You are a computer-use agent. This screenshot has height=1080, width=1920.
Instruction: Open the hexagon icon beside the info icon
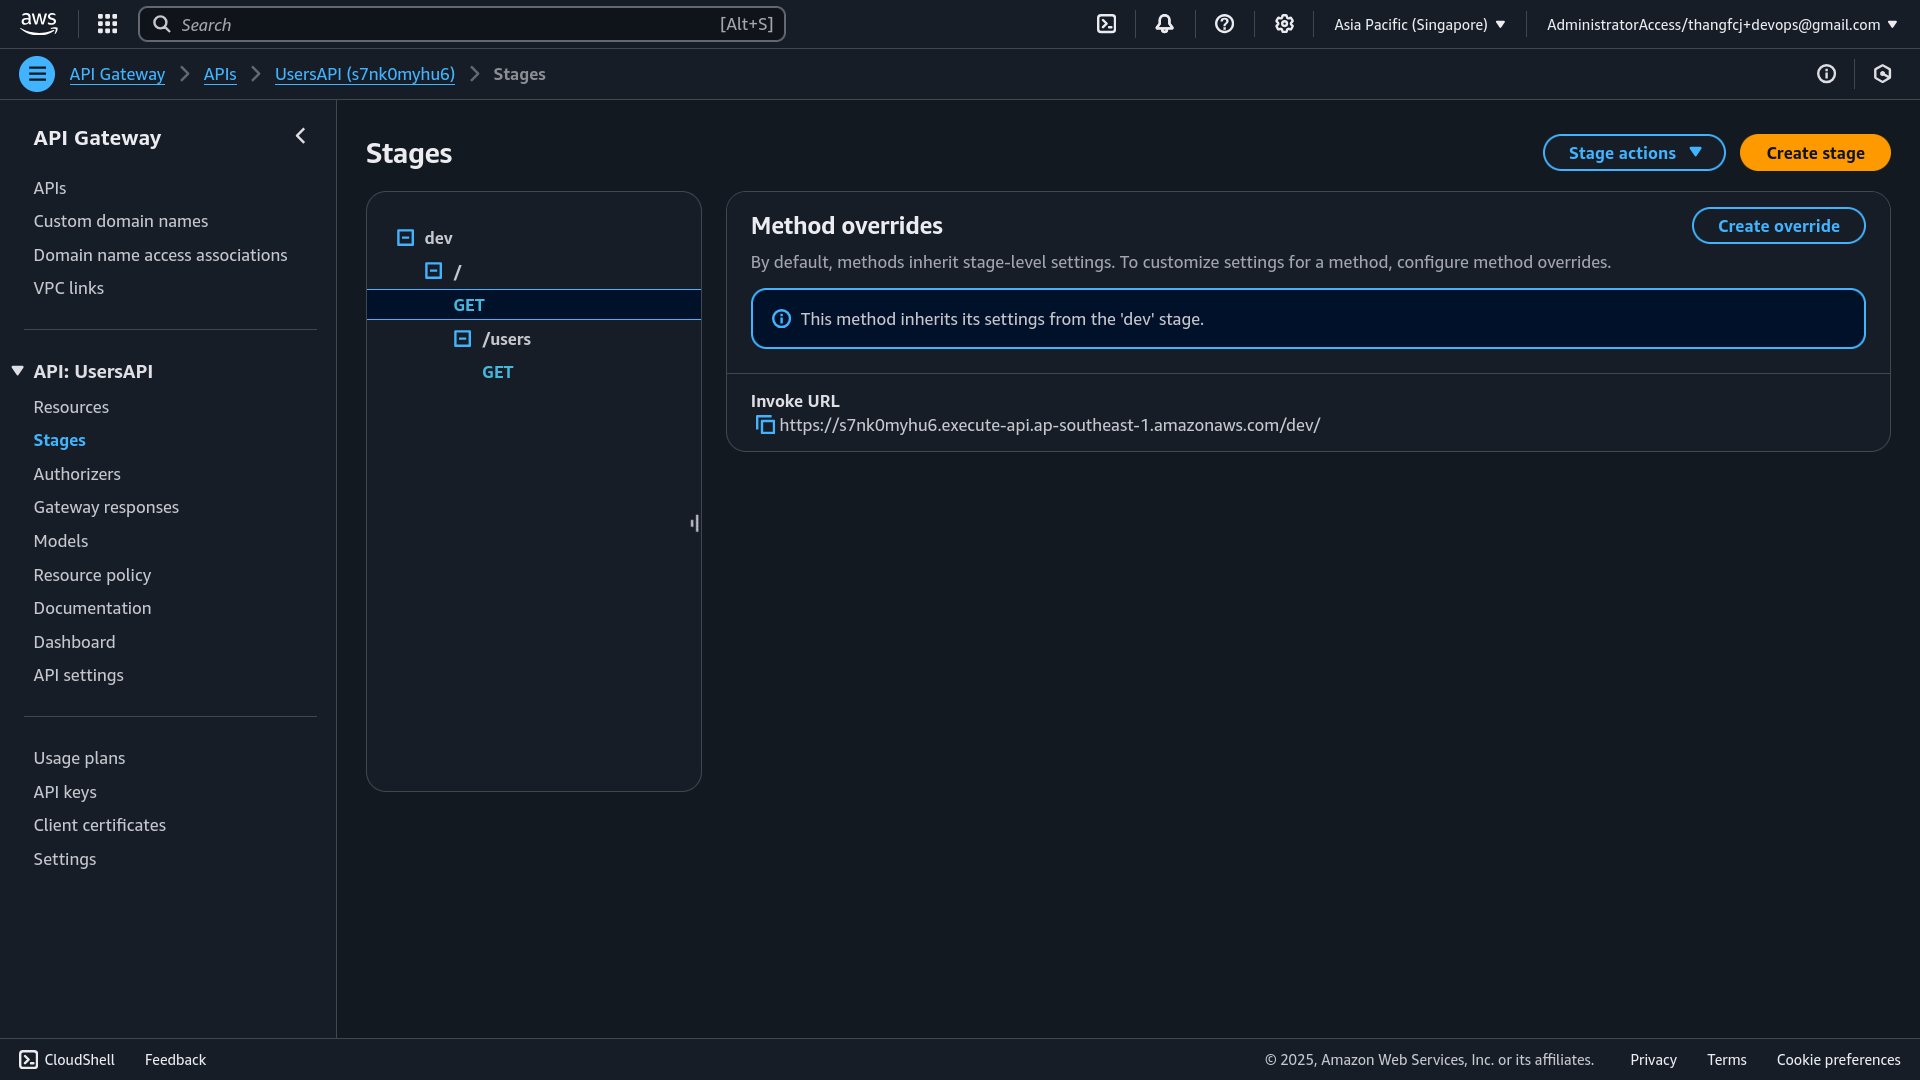tap(1882, 74)
